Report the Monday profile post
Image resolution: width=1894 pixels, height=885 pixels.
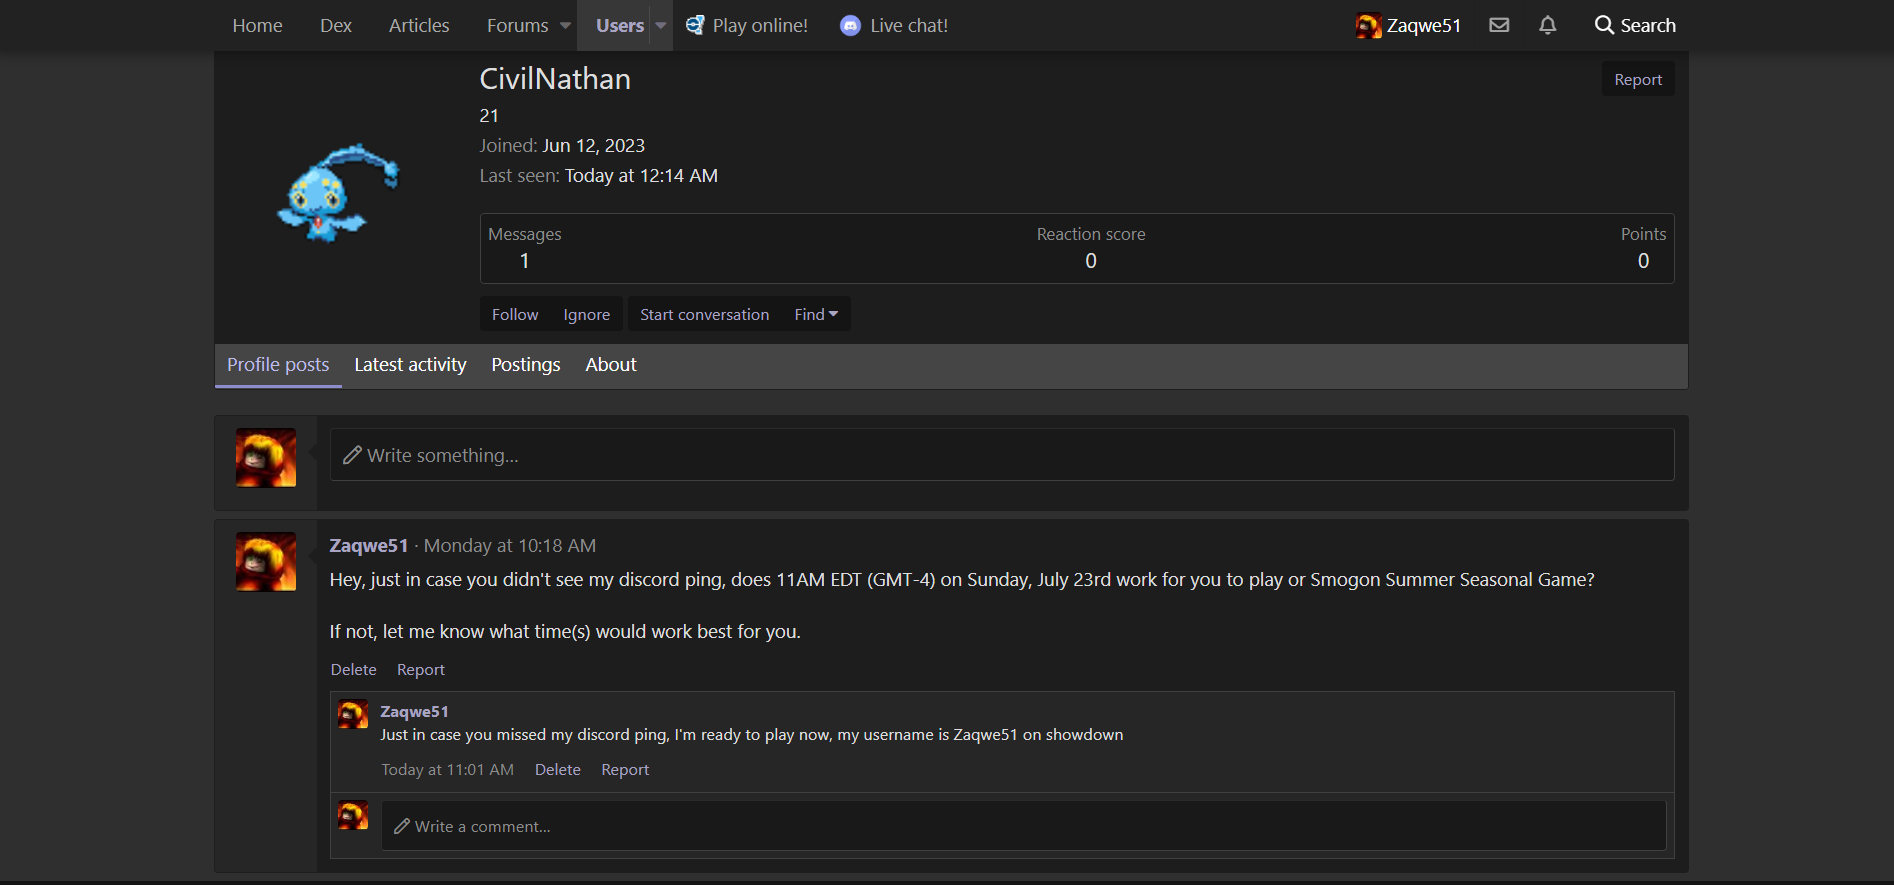(x=421, y=670)
